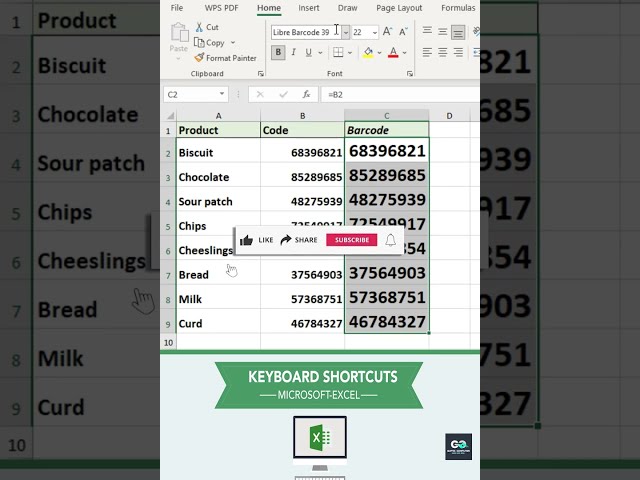640x480 pixels.
Task: Select cell with code 85289685 in column B
Action: [x=302, y=177]
